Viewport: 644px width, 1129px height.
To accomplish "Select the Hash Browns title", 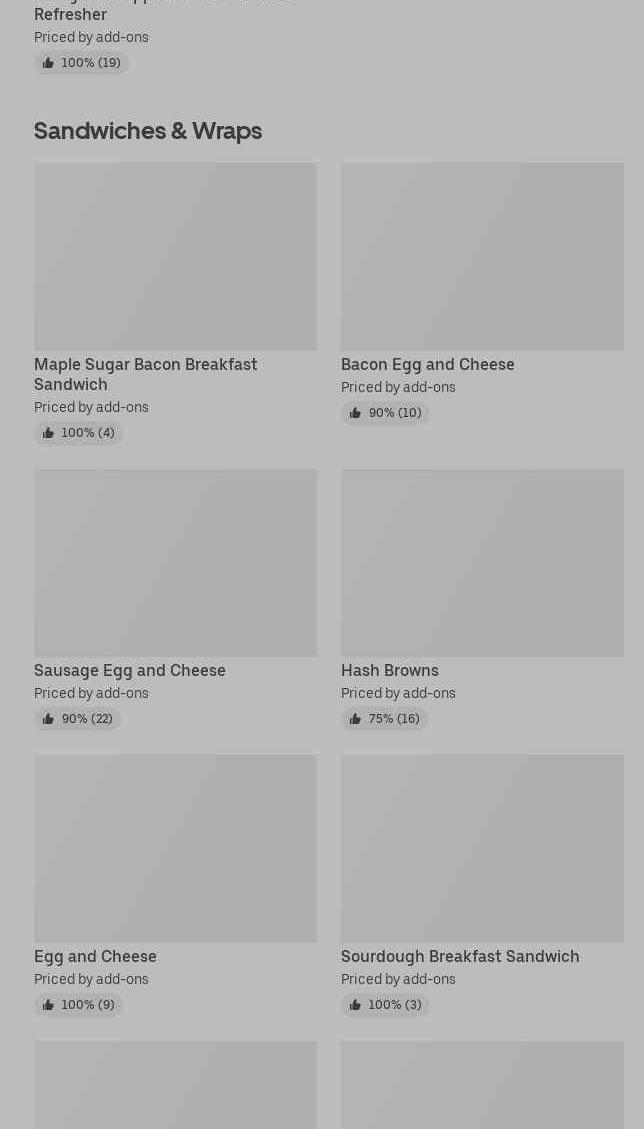I will [389, 670].
